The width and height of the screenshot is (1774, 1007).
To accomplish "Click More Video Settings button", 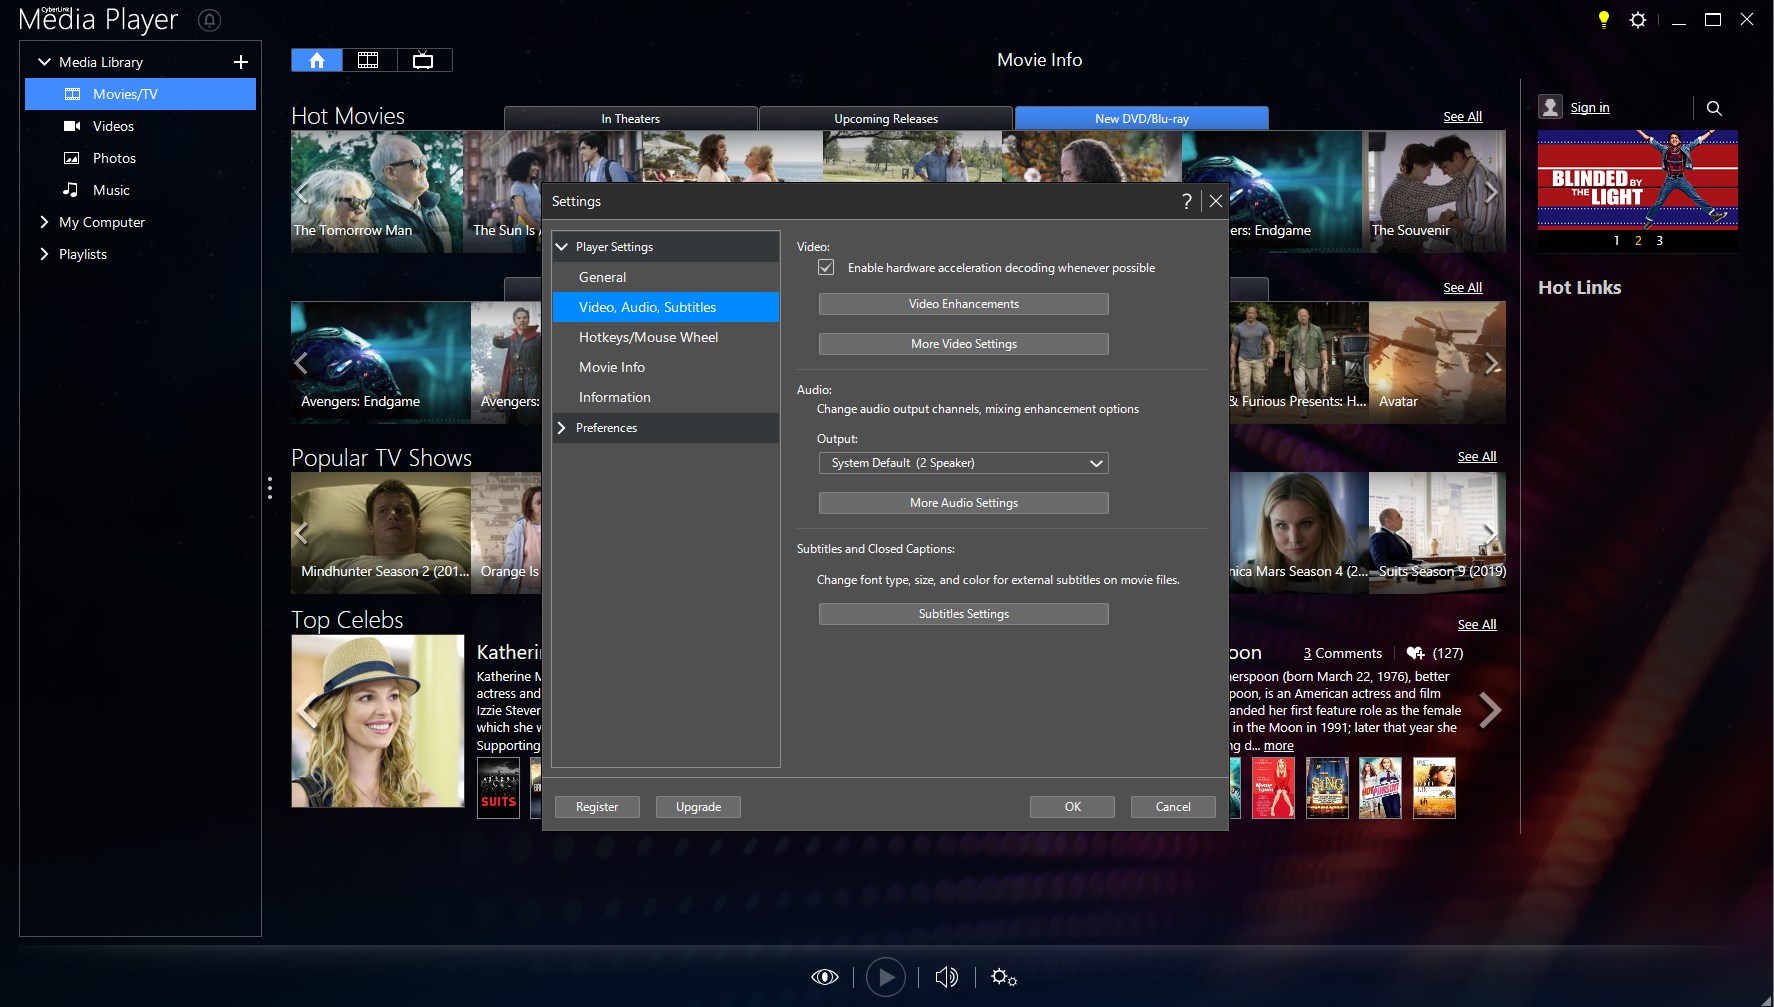I will point(963,344).
